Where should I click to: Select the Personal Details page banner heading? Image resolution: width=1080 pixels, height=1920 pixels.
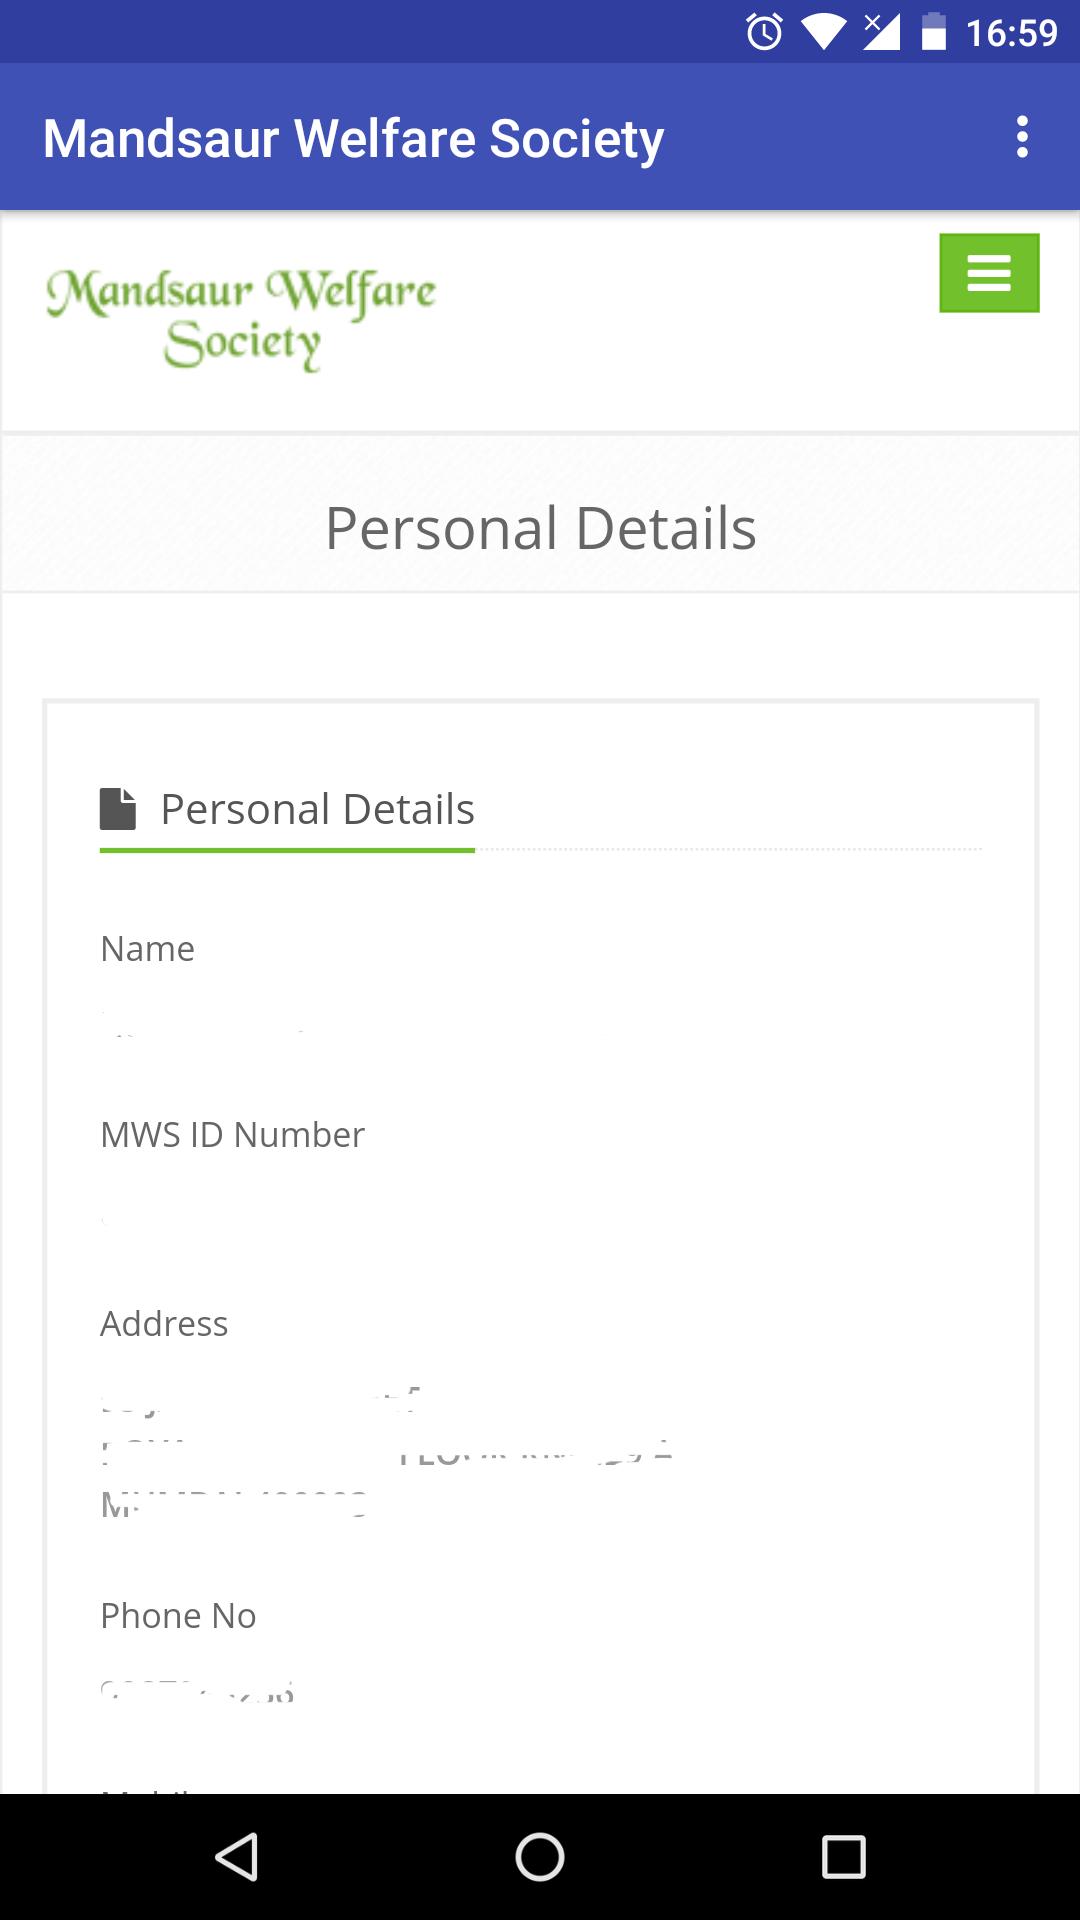pos(540,528)
